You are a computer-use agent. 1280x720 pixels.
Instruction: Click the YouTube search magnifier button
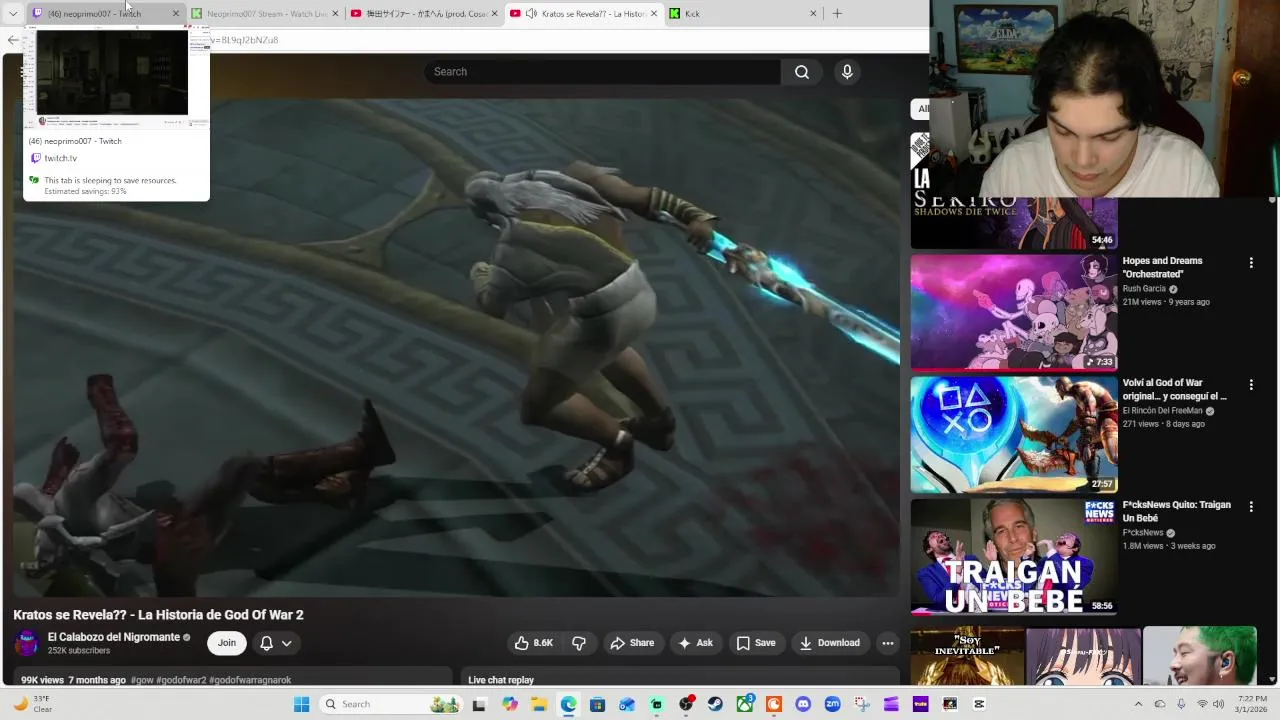(x=802, y=72)
